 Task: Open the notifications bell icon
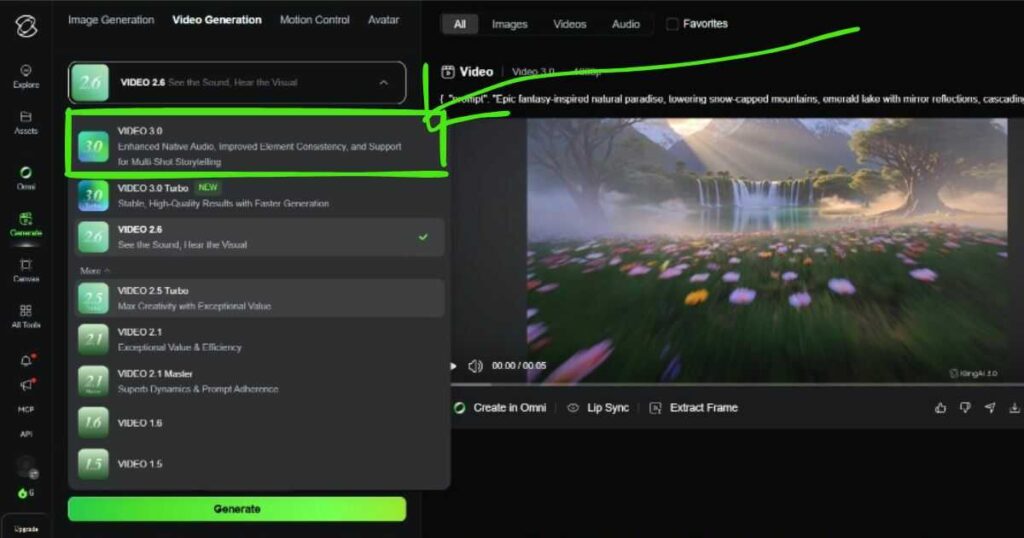click(x=26, y=360)
